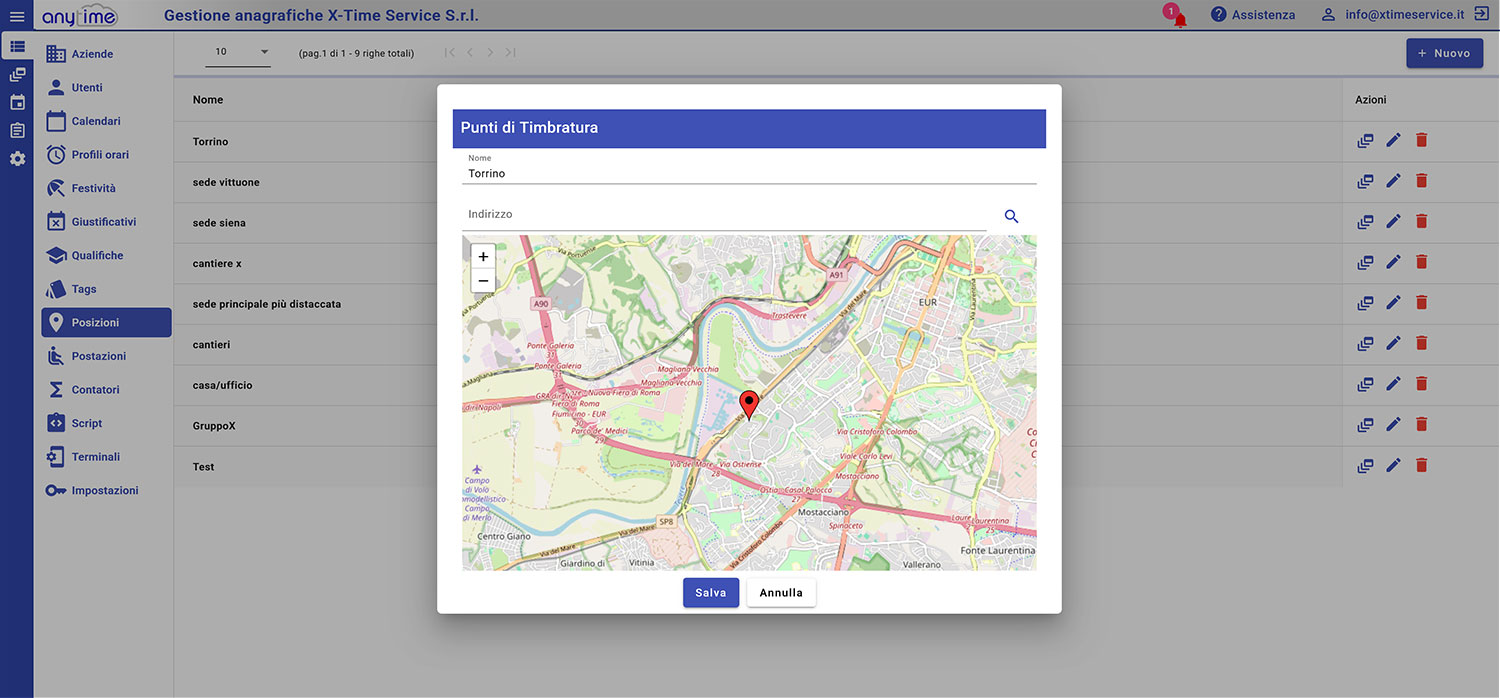Open the hamburger menu
Image resolution: width=1500 pixels, height=698 pixels.
(x=17, y=16)
